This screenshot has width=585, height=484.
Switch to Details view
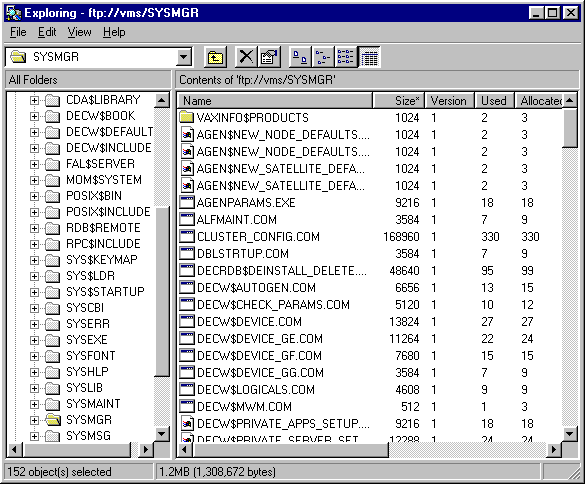coord(369,57)
